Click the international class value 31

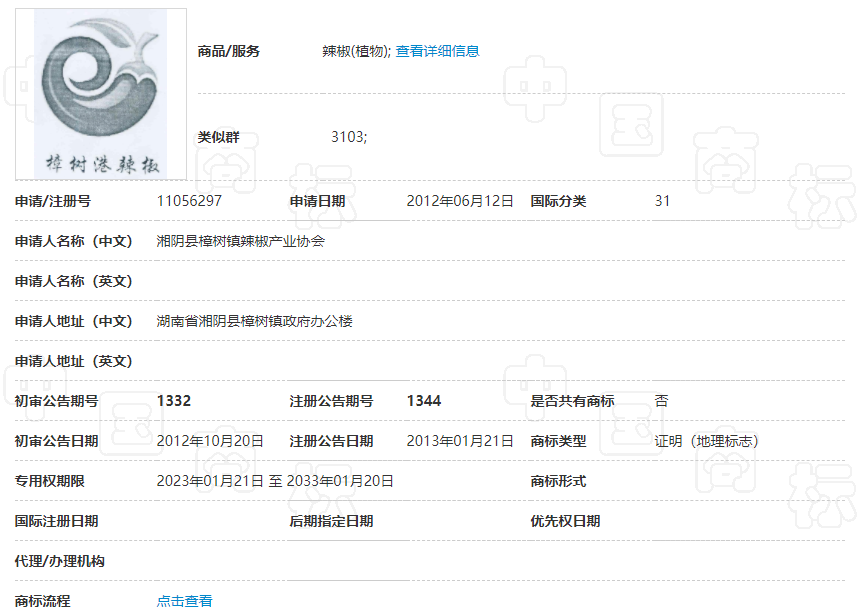point(662,201)
